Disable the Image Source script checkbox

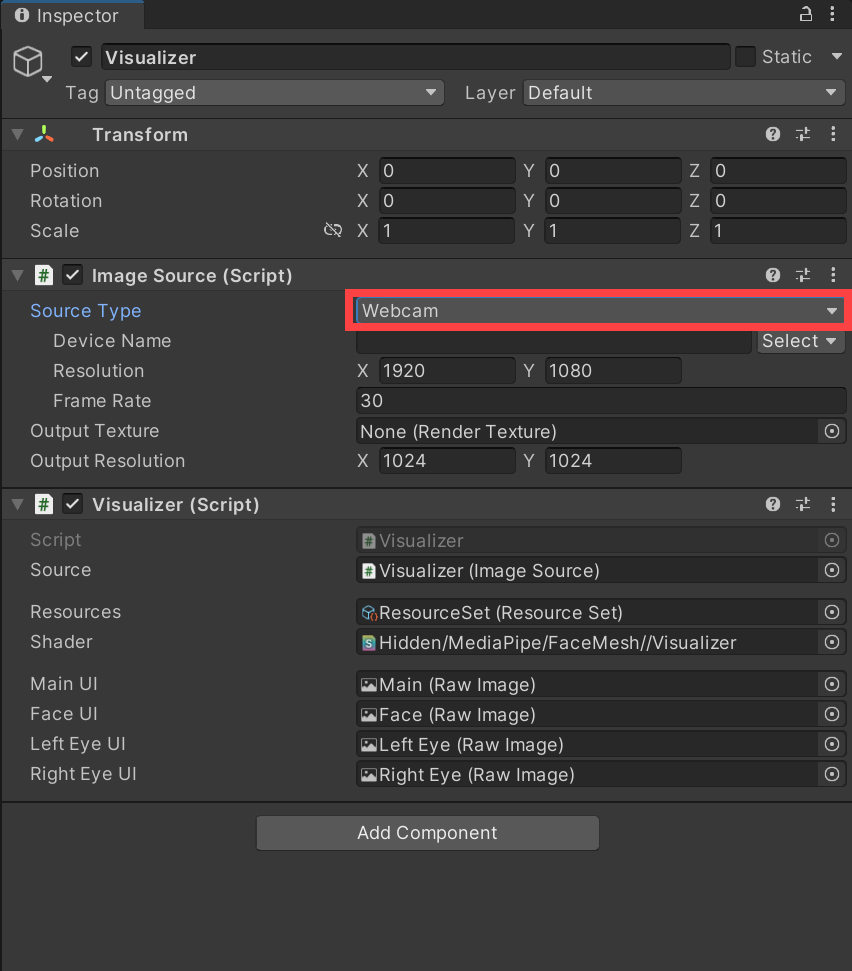click(72, 275)
